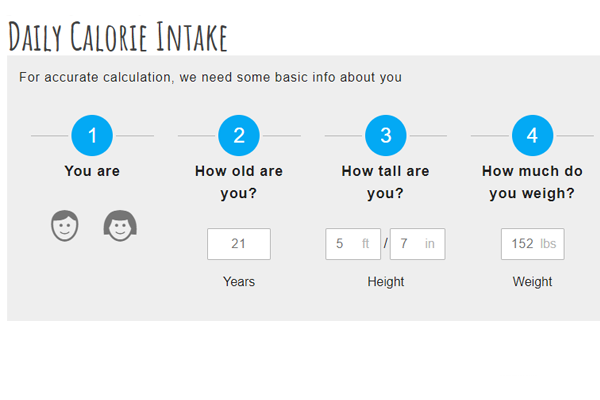Select the male face icon
The image size is (600, 400).
coord(65,225)
